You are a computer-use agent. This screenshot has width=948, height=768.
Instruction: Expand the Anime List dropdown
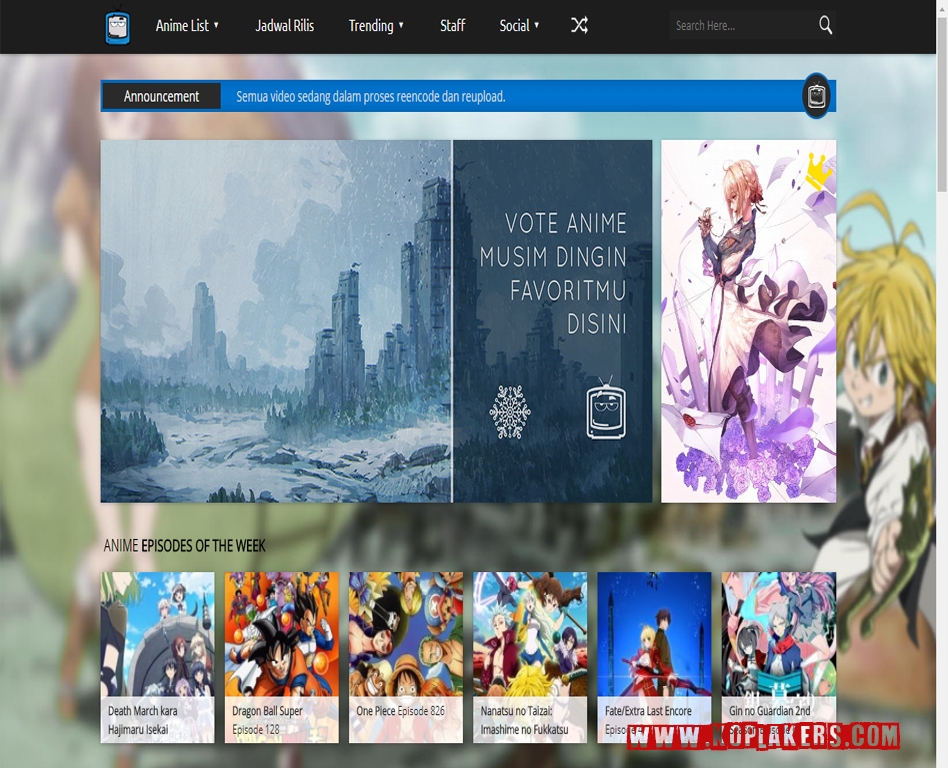(x=187, y=26)
